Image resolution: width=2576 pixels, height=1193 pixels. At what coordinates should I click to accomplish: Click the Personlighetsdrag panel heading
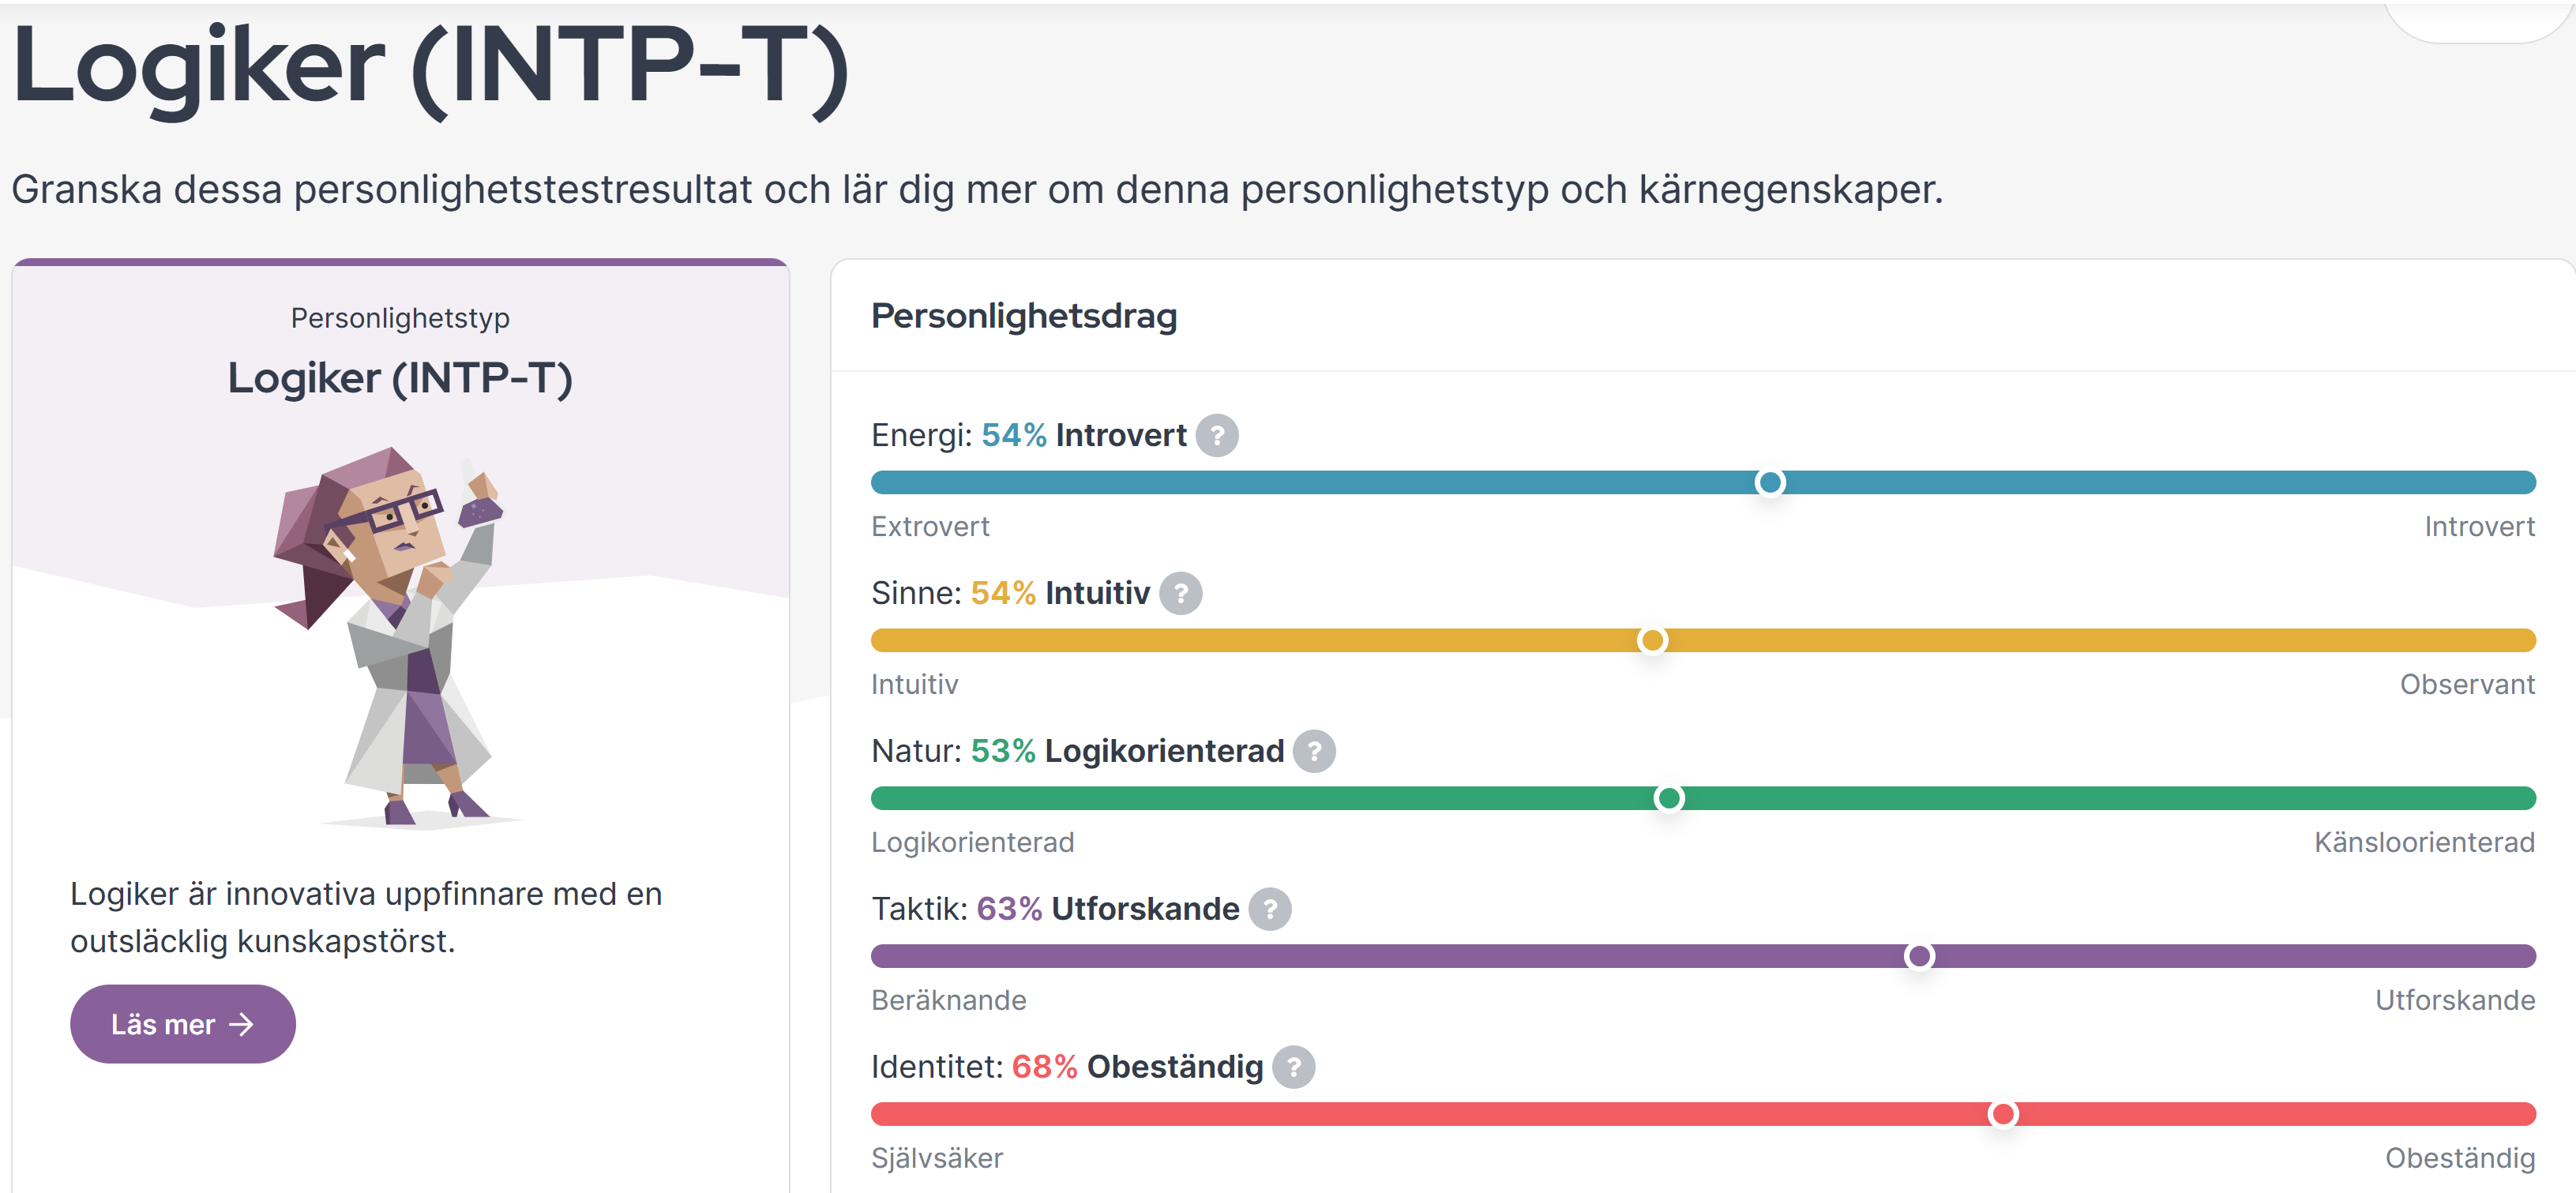point(1024,317)
